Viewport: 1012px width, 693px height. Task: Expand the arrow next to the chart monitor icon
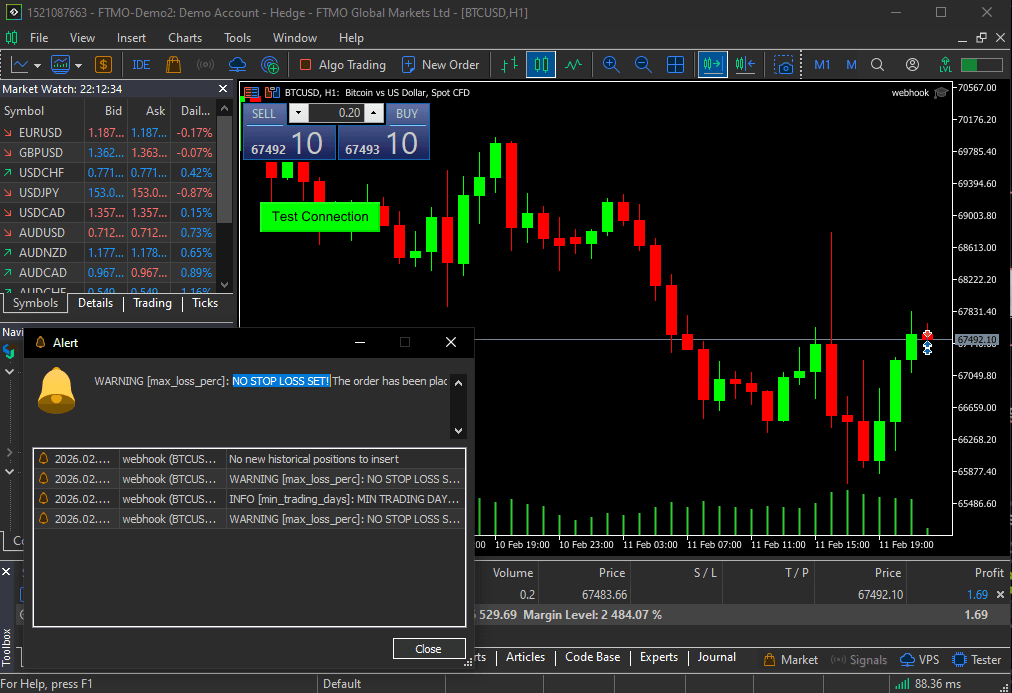pos(78,65)
